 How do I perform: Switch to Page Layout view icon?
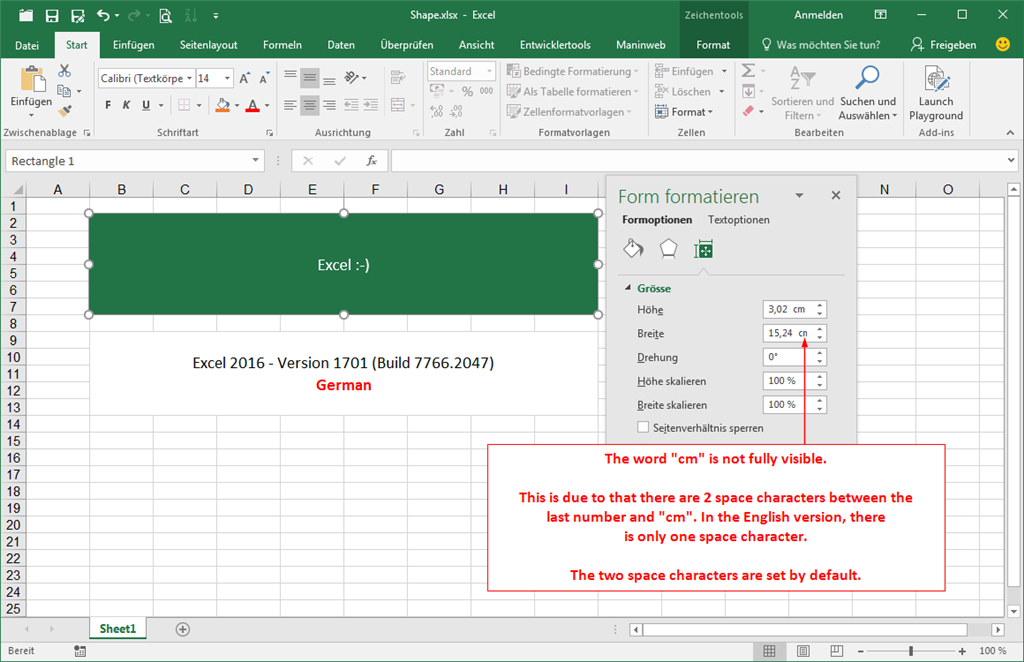tap(803, 651)
